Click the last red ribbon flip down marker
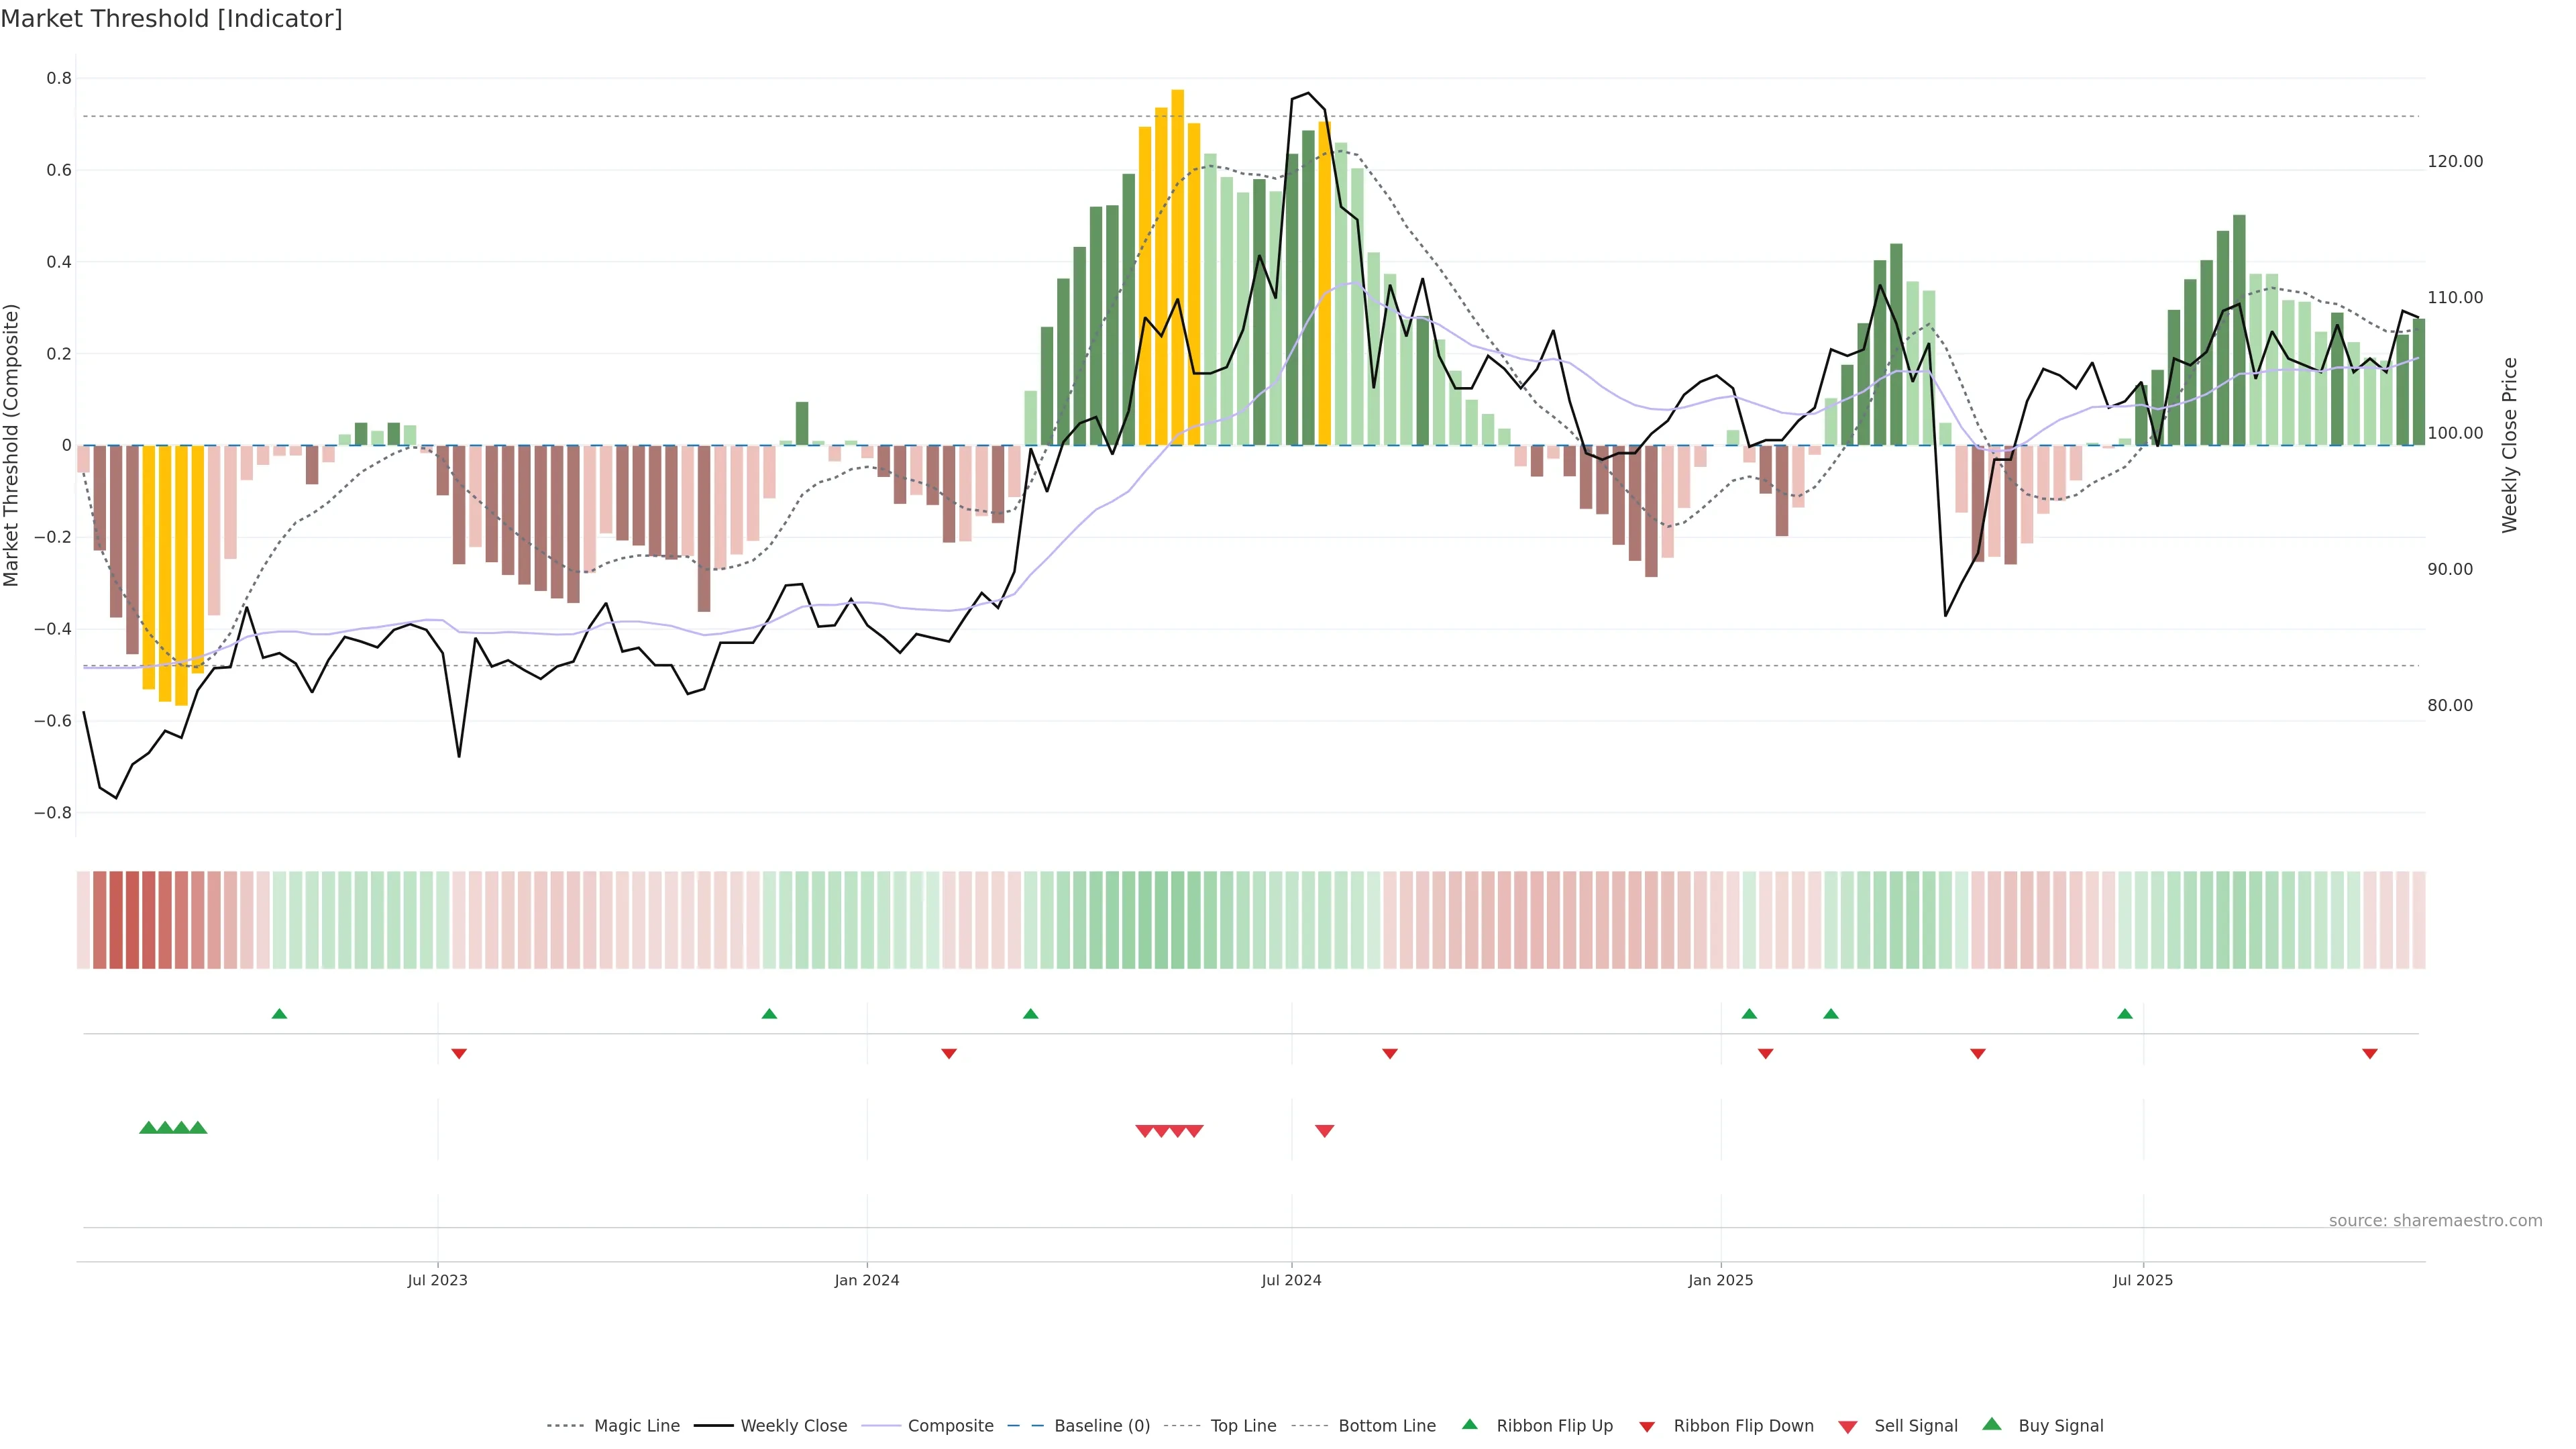 point(2369,1054)
